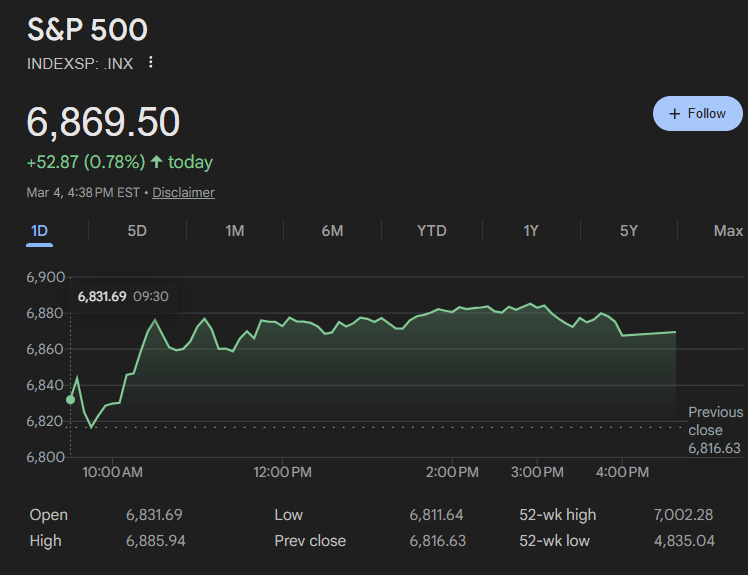The width and height of the screenshot is (748, 575).
Task: Click the 52-wk low value 4,835.04
Action: 684,541
